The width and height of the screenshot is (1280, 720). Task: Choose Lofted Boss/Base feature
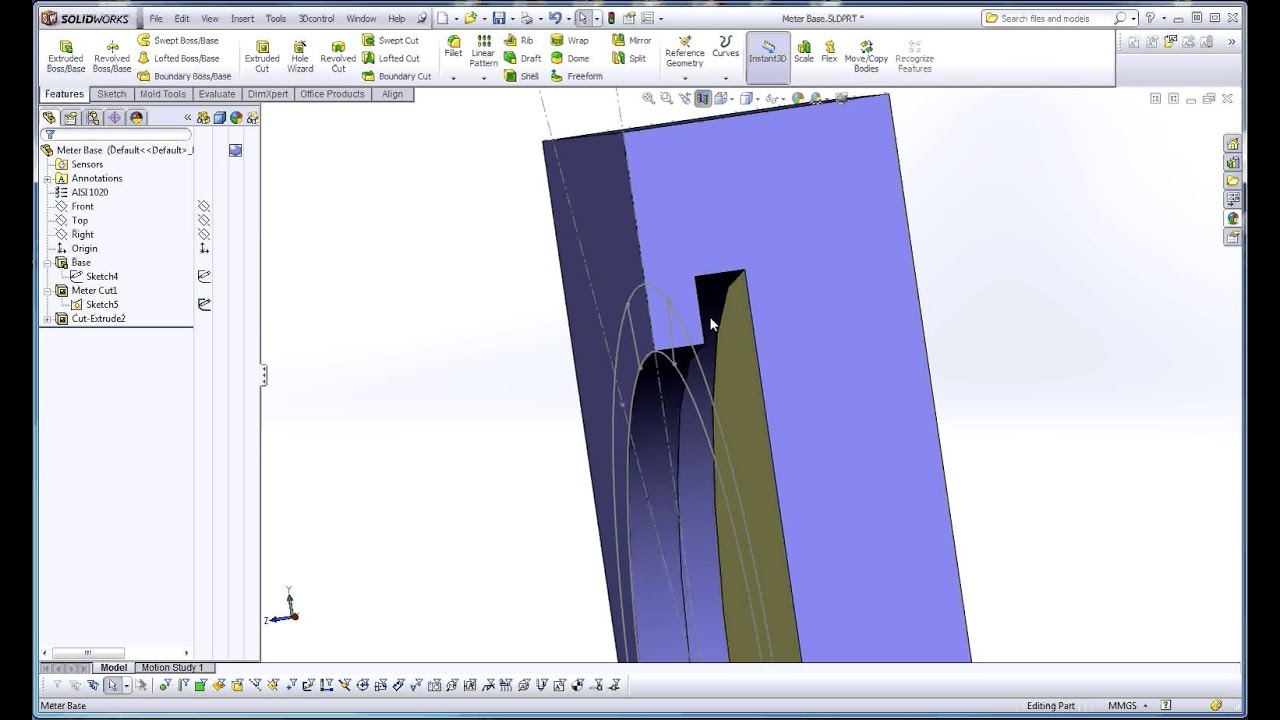click(178, 58)
